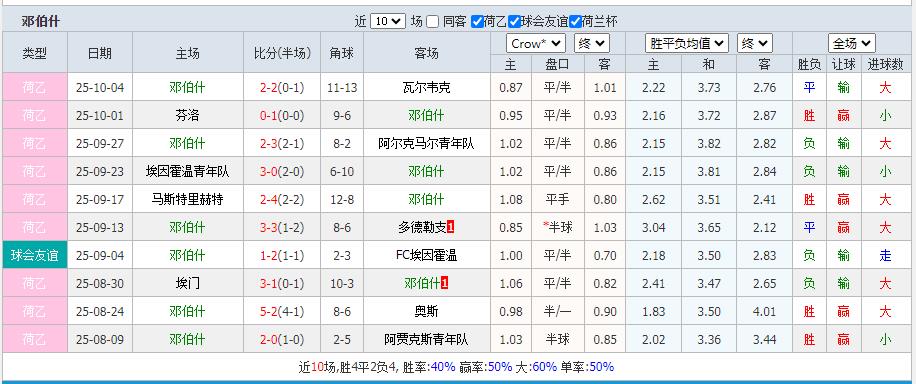Image resolution: width=916 pixels, height=384 pixels.
Task: Click the *半球 handicap cell
Action: [558, 228]
